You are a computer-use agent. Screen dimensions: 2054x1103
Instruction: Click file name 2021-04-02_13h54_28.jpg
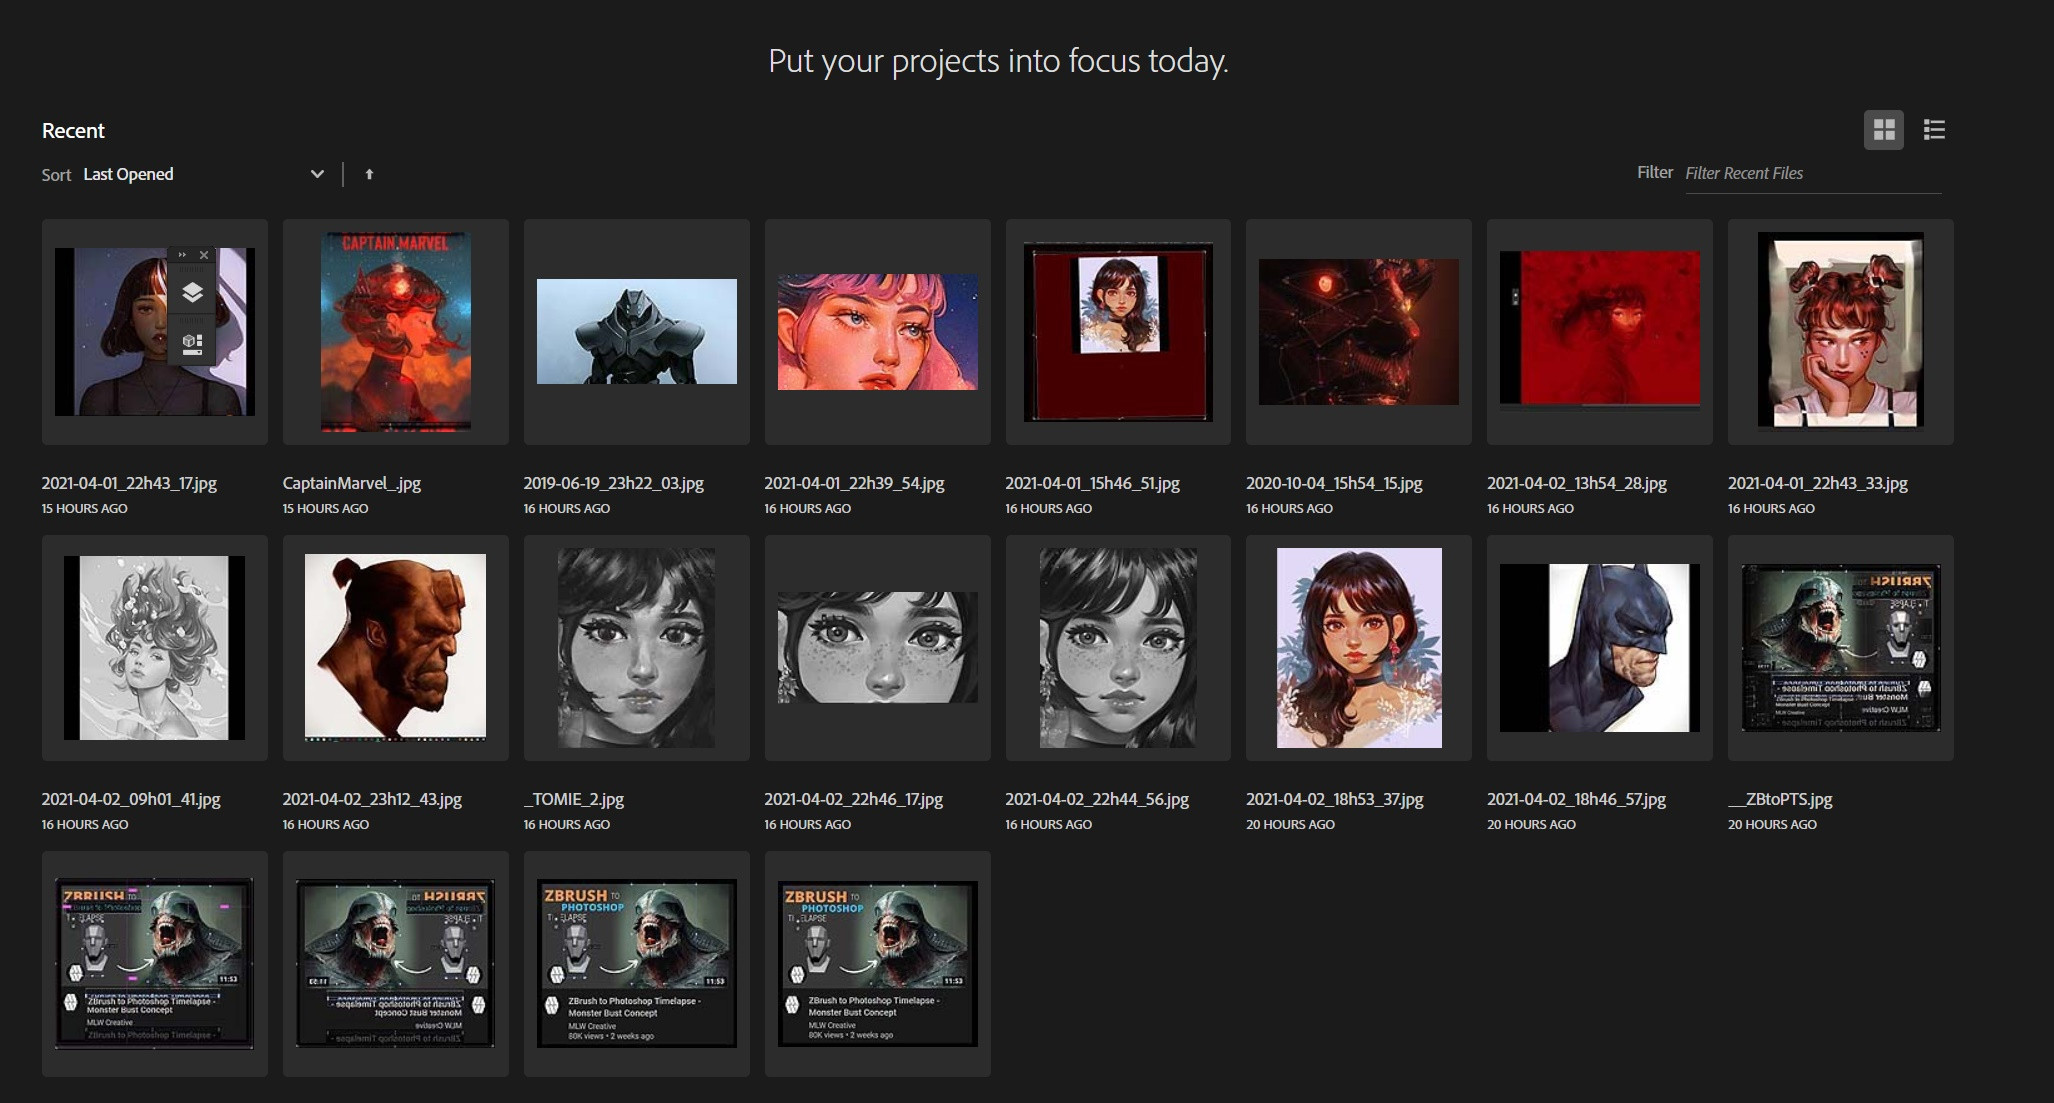(1577, 483)
